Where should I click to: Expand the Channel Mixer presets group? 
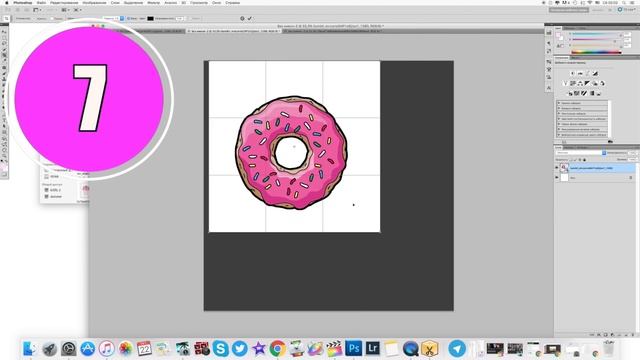[x=559, y=129]
